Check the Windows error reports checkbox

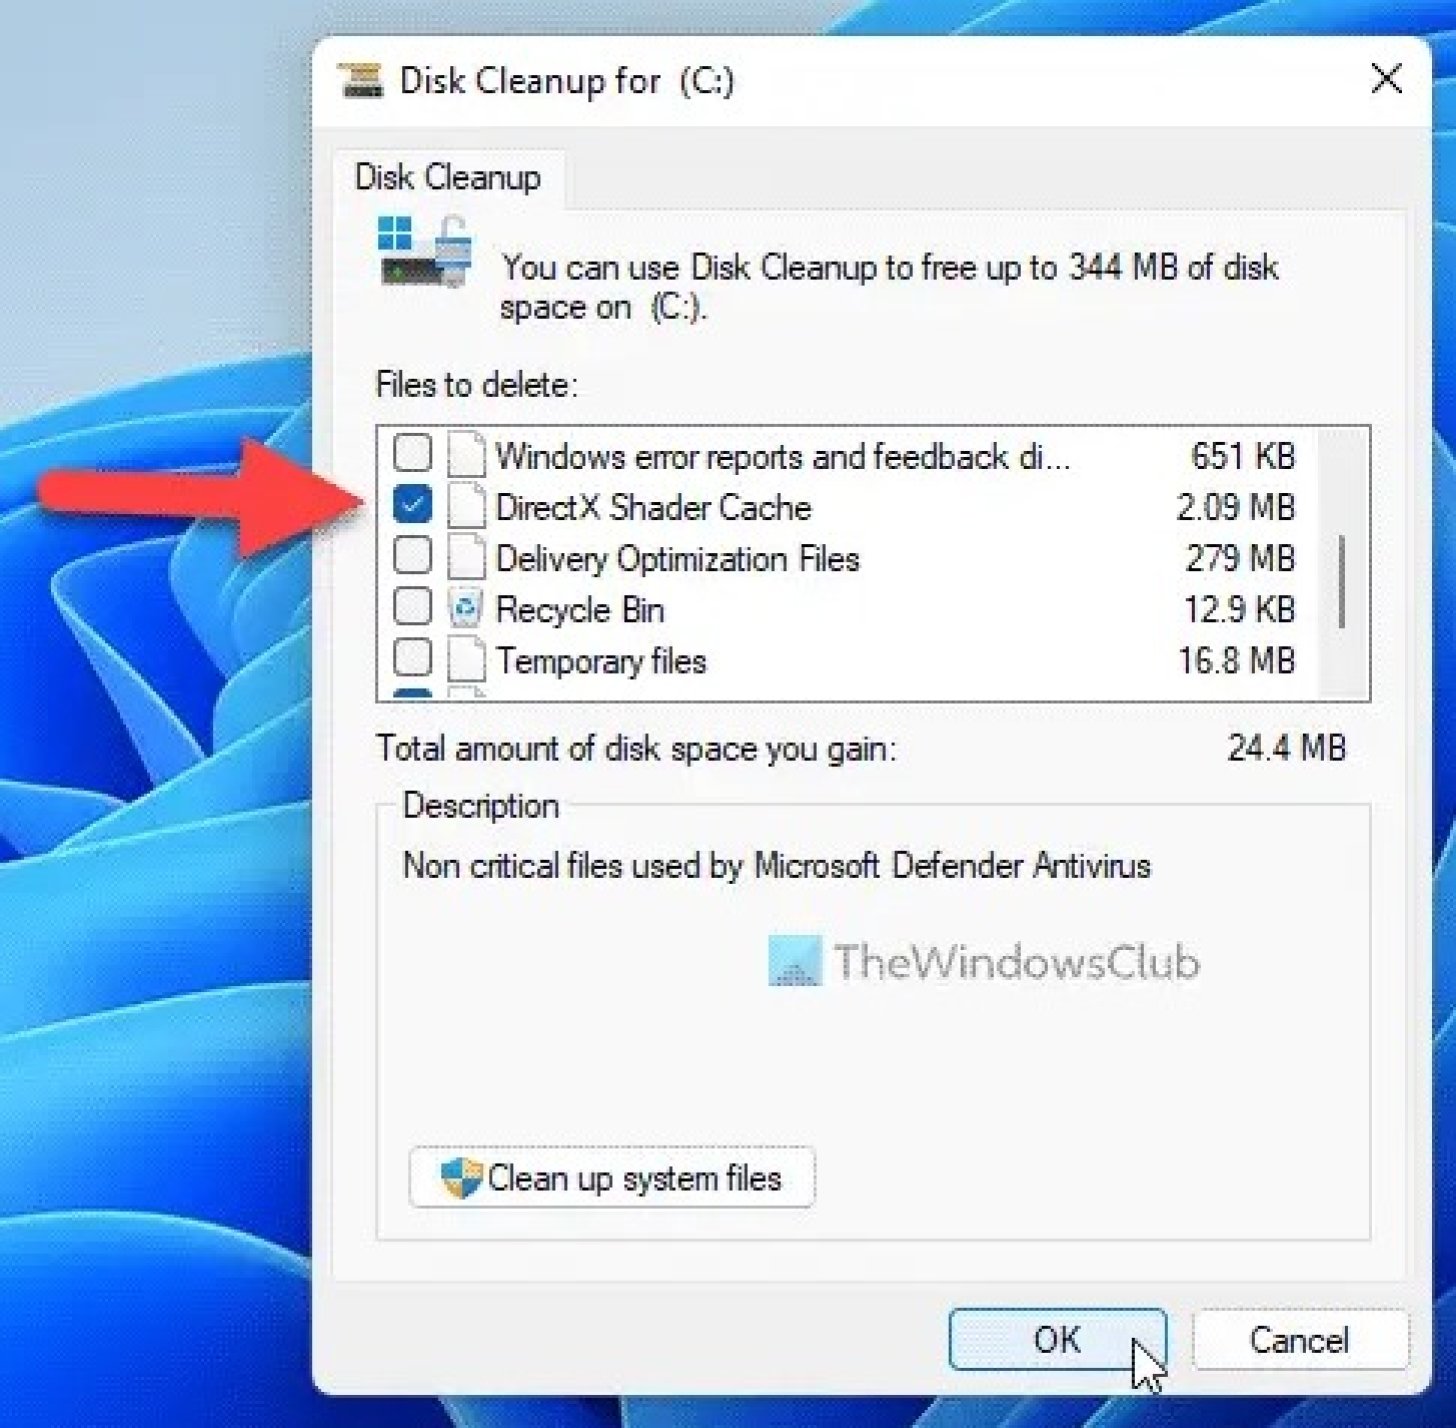412,453
